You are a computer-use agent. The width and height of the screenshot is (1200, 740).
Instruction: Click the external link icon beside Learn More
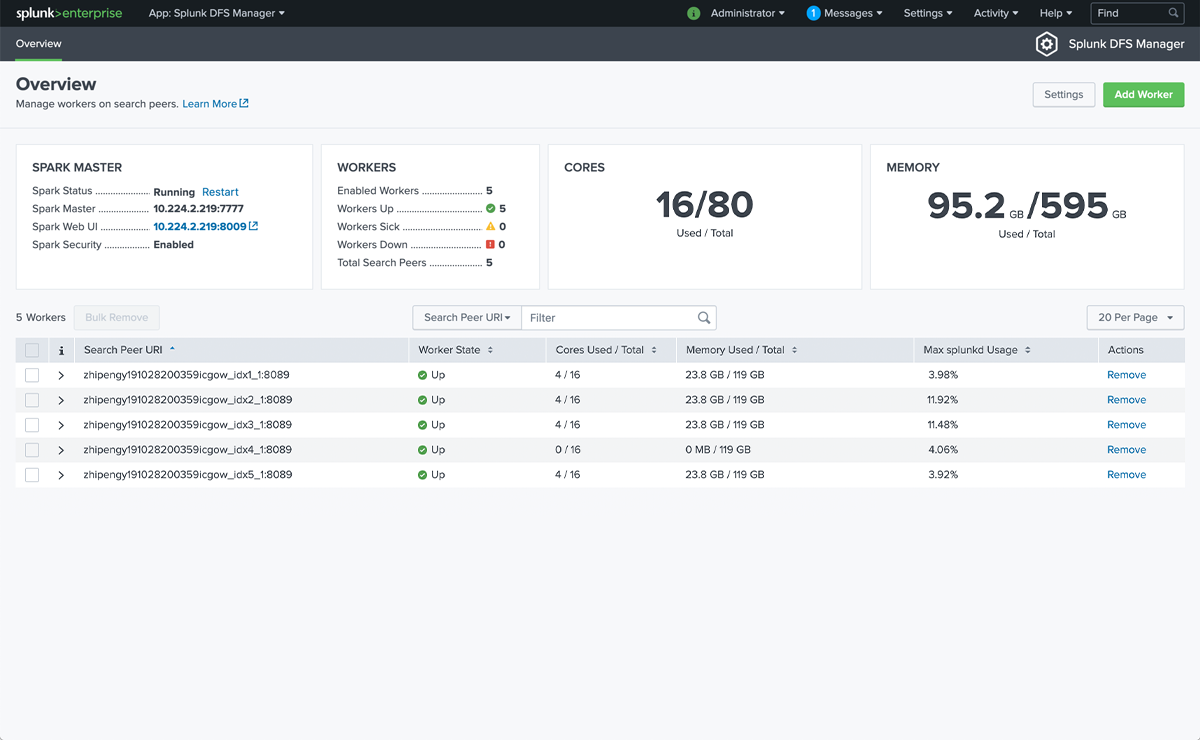[244, 103]
